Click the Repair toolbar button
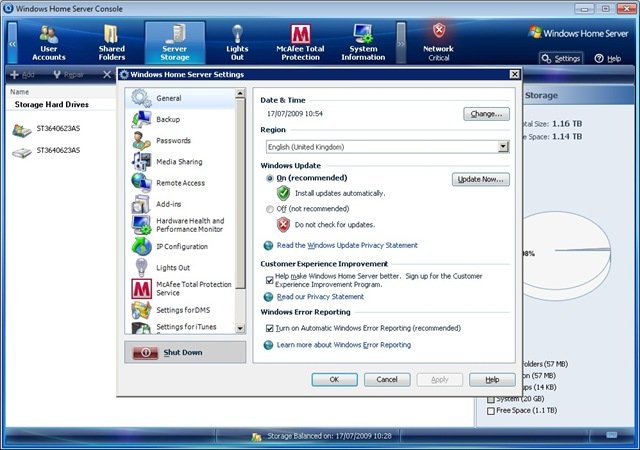640x450 pixels. 69,74
